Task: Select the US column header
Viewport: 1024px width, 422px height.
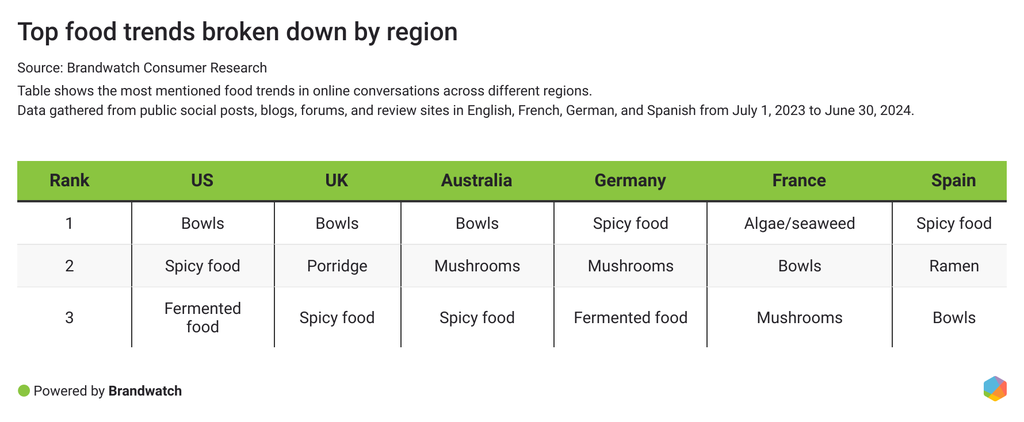Action: [202, 181]
